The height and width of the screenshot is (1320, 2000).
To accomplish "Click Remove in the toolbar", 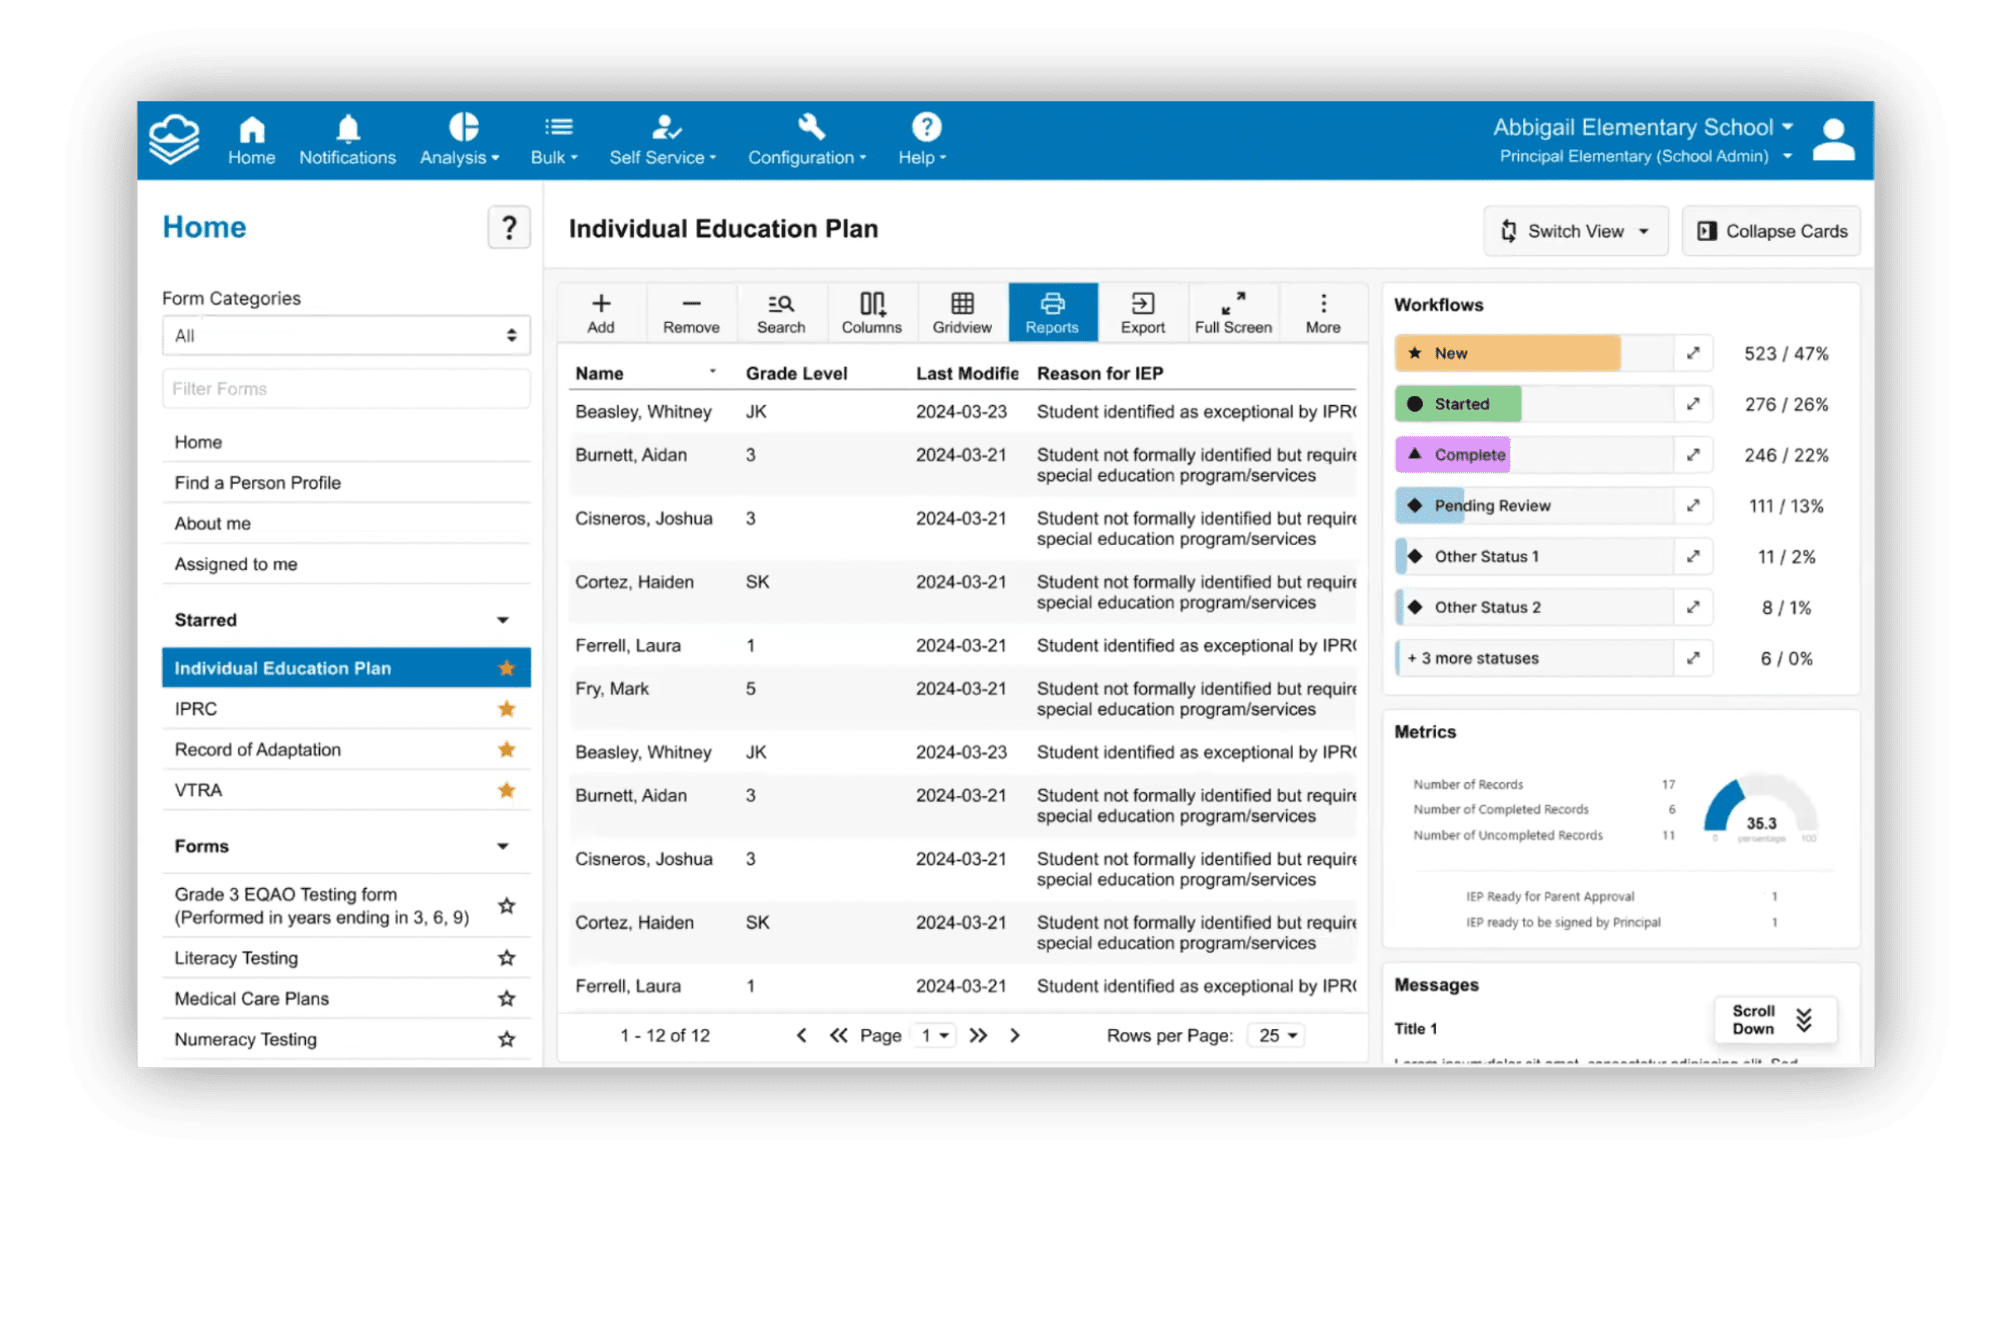I will pos(691,313).
